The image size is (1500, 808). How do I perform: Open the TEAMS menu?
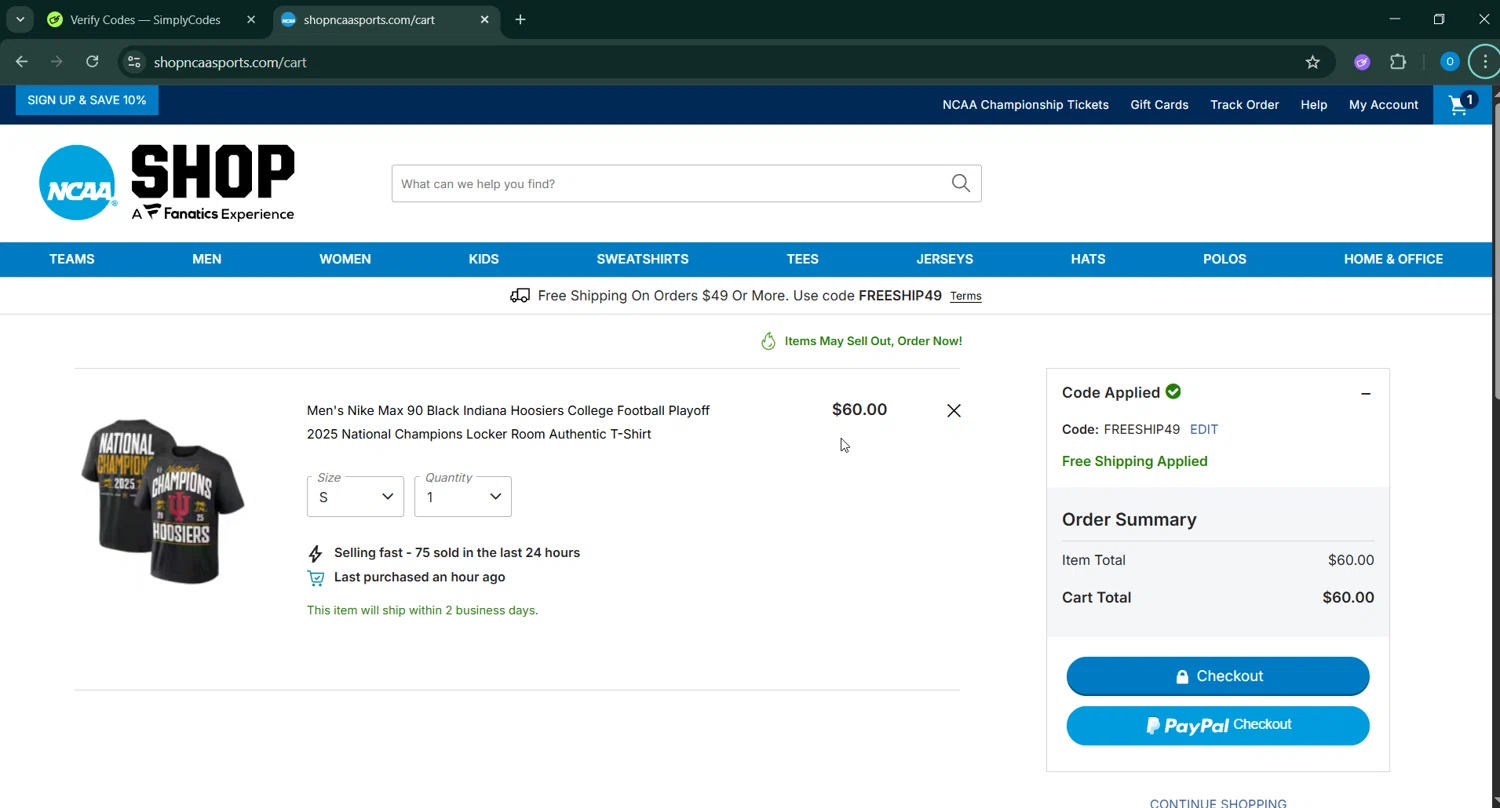(72, 259)
